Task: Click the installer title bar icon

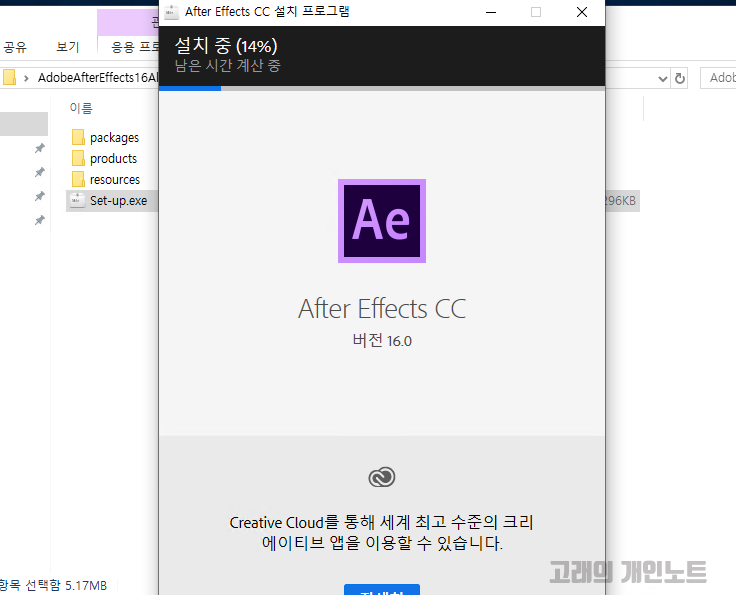Action: 171,12
